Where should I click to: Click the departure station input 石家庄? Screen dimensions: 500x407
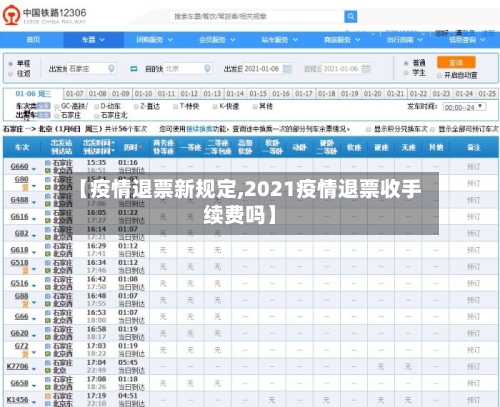(91, 69)
